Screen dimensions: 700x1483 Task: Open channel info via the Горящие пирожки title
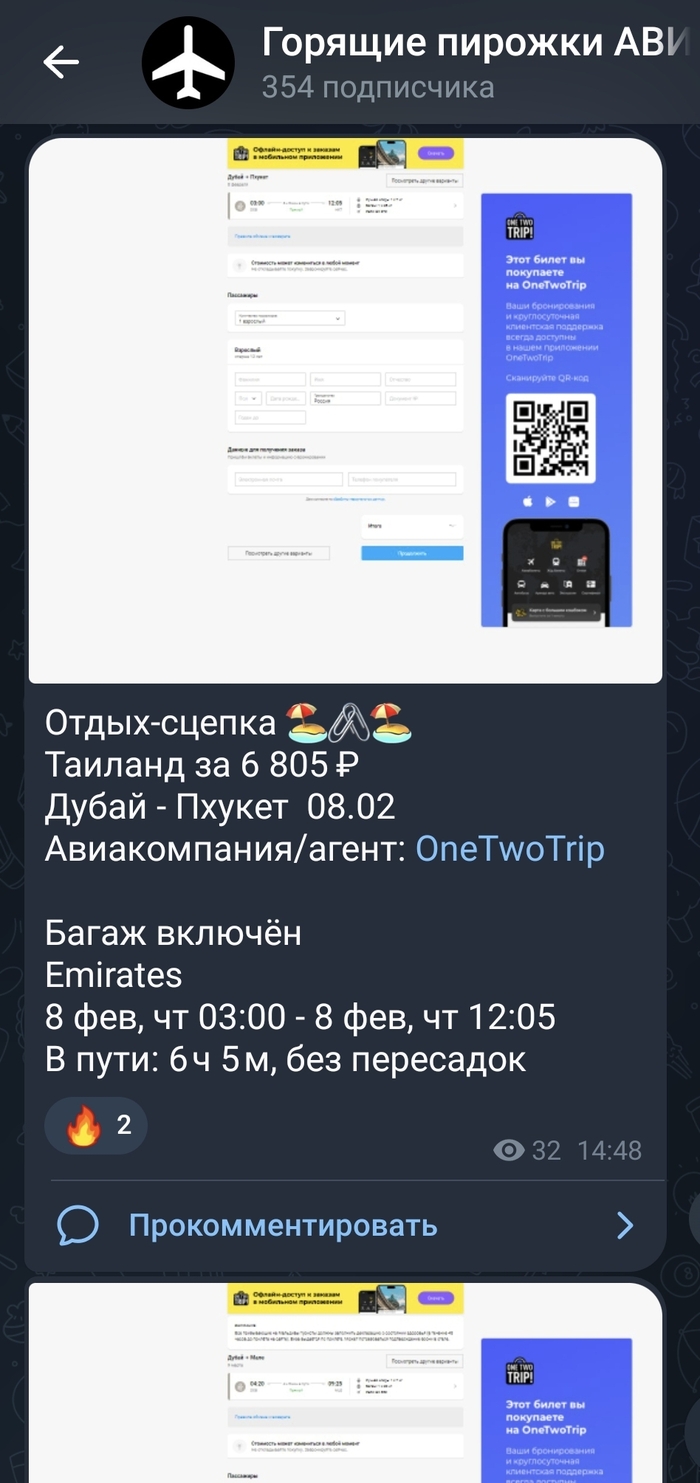tap(477, 43)
